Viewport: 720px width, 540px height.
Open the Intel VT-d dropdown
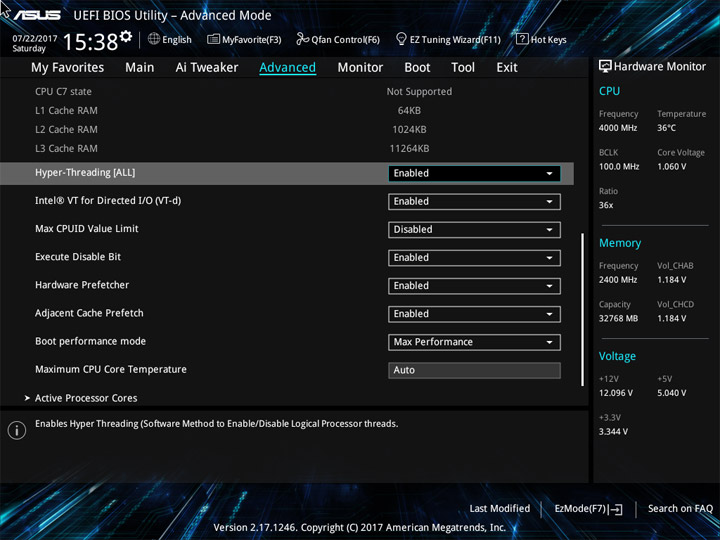point(474,202)
